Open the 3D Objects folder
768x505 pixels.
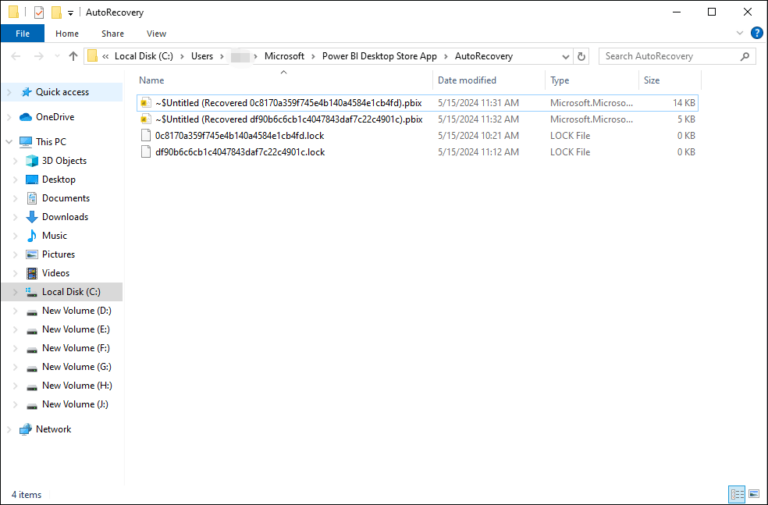pos(64,161)
